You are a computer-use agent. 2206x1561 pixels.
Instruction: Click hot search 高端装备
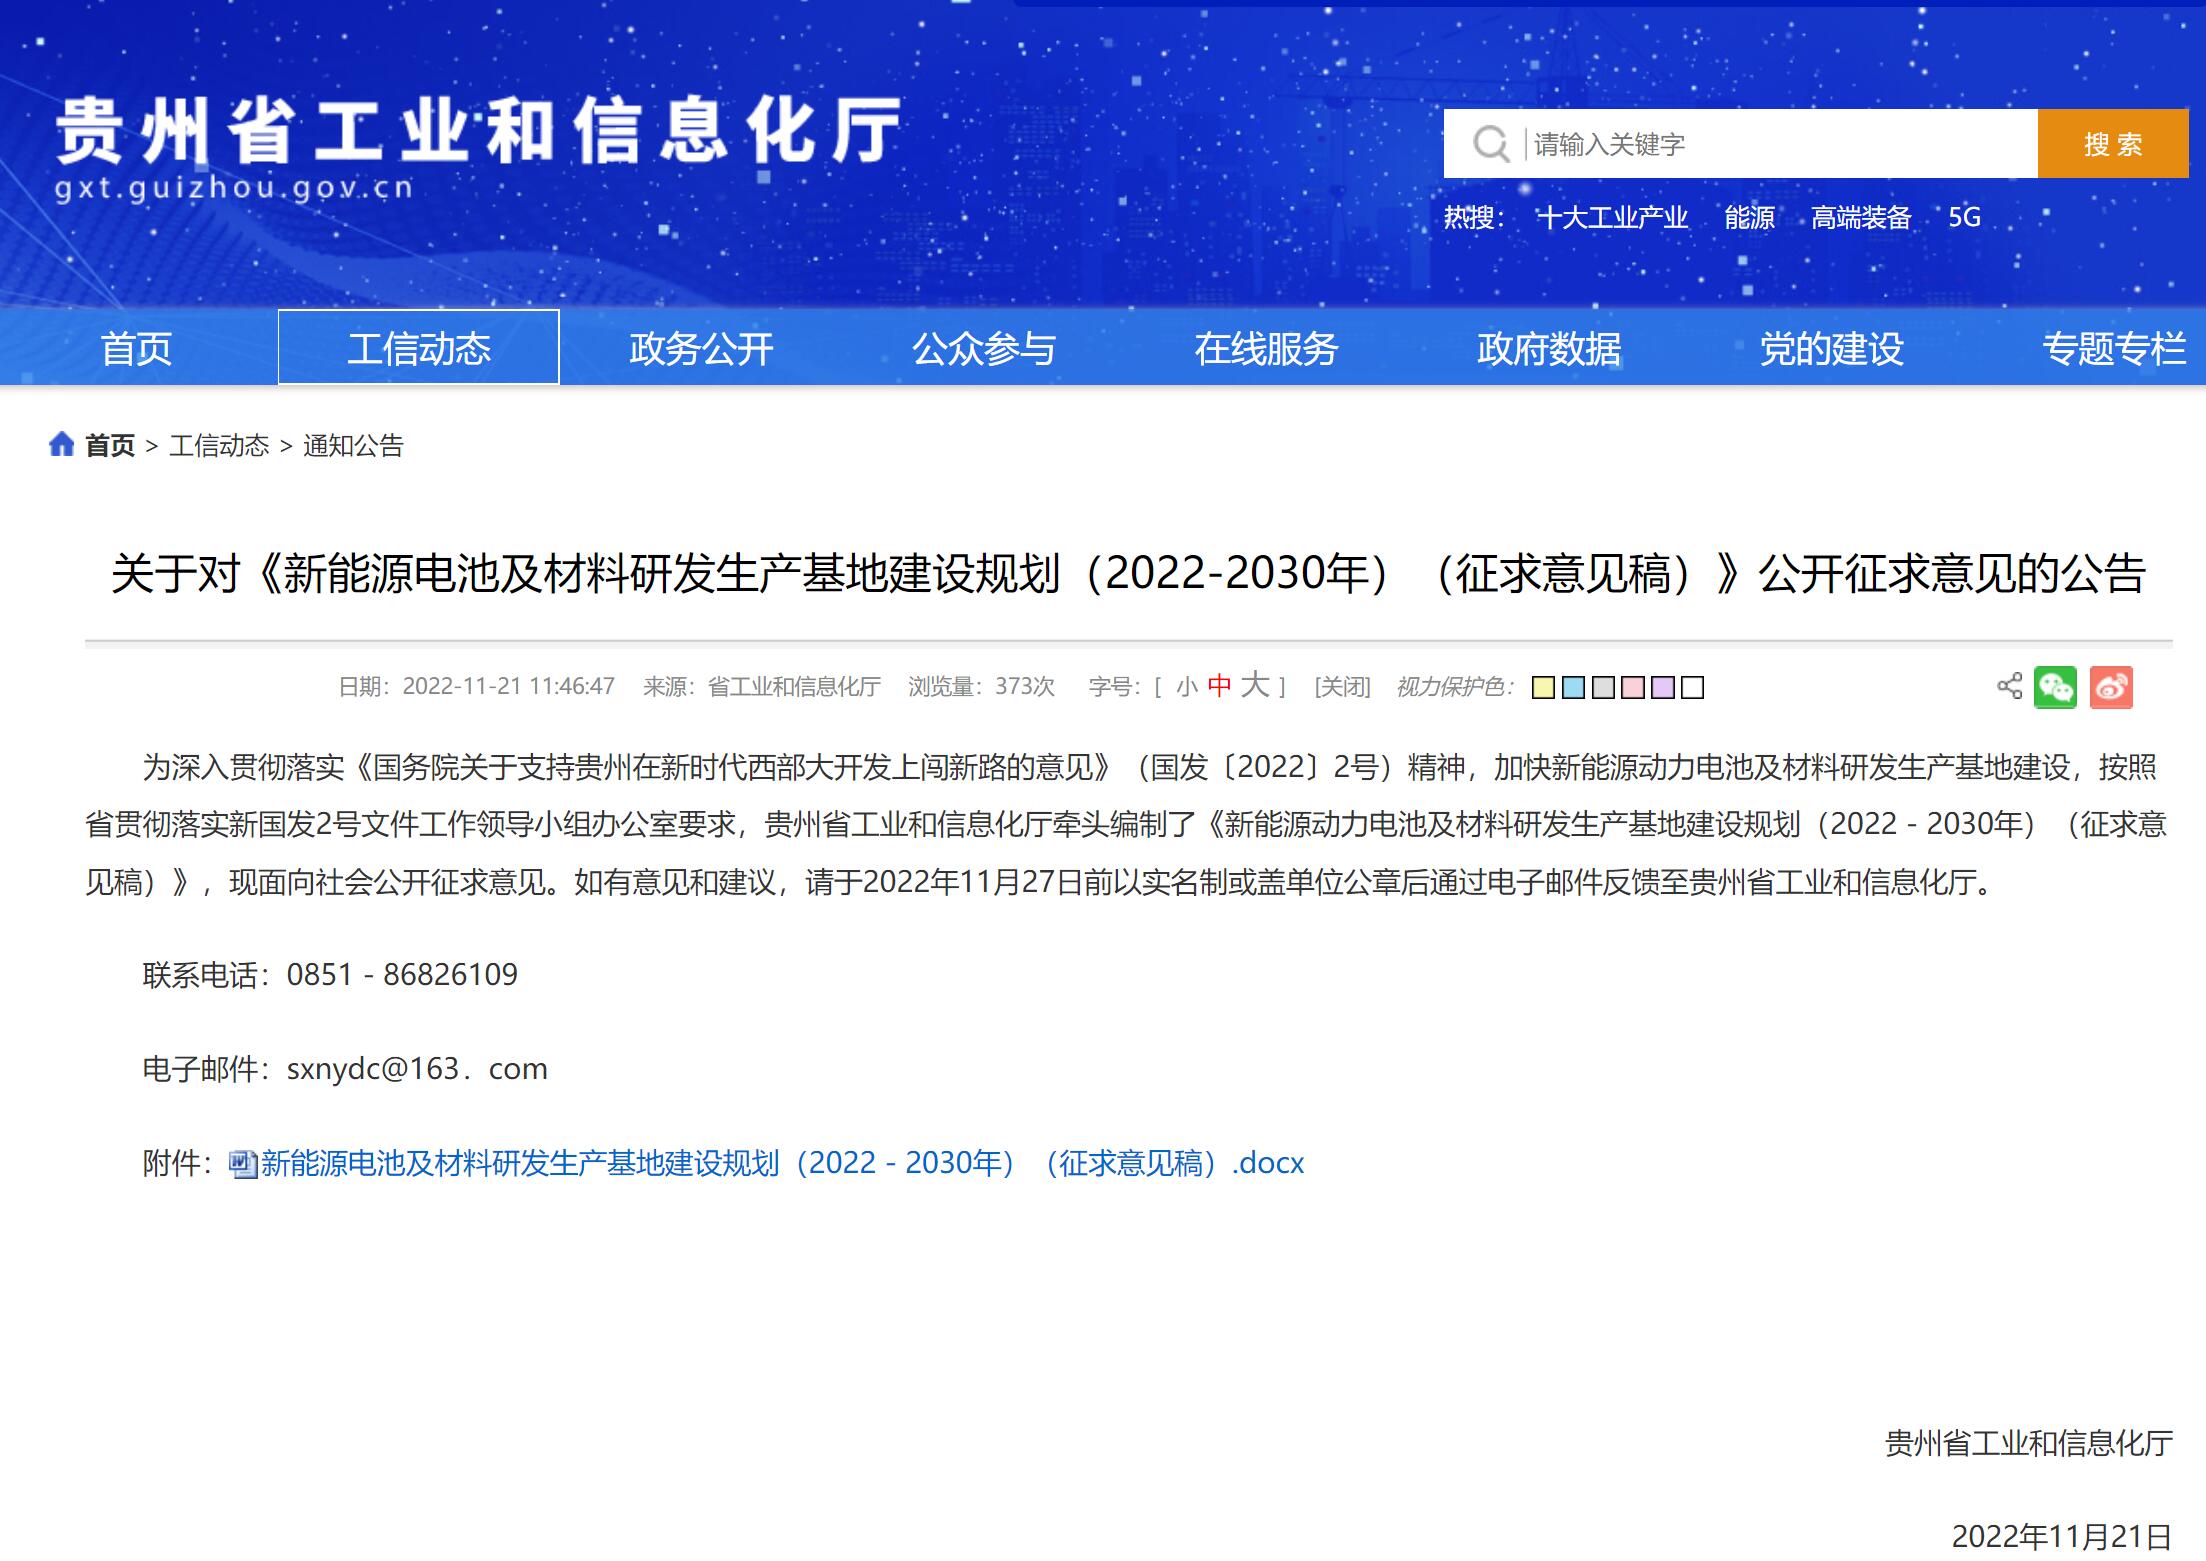pos(1861,217)
